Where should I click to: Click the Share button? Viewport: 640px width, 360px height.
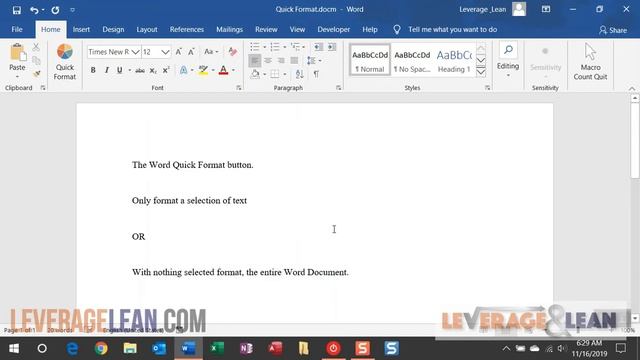(613, 30)
